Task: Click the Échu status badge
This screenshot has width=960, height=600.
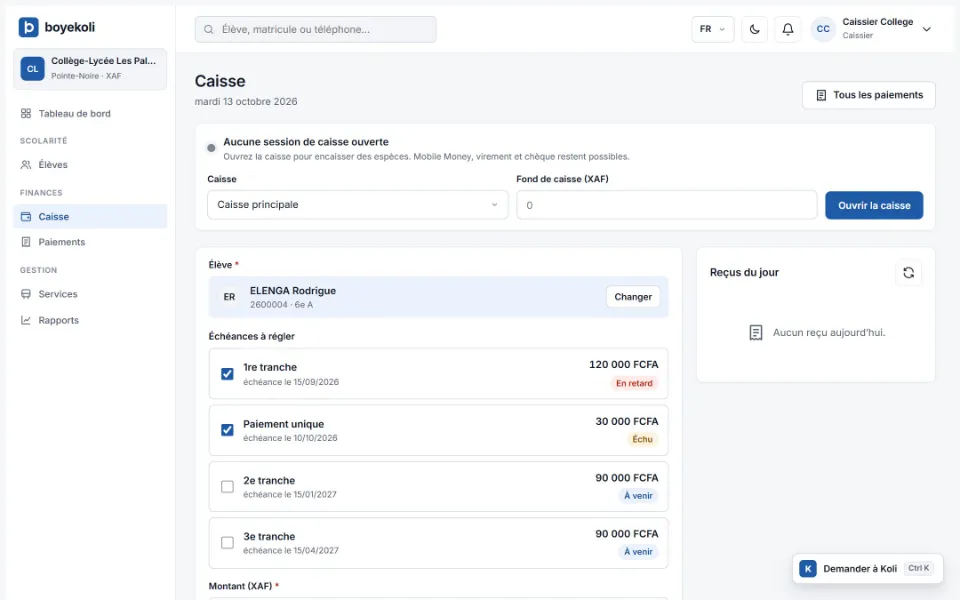Action: pos(642,439)
